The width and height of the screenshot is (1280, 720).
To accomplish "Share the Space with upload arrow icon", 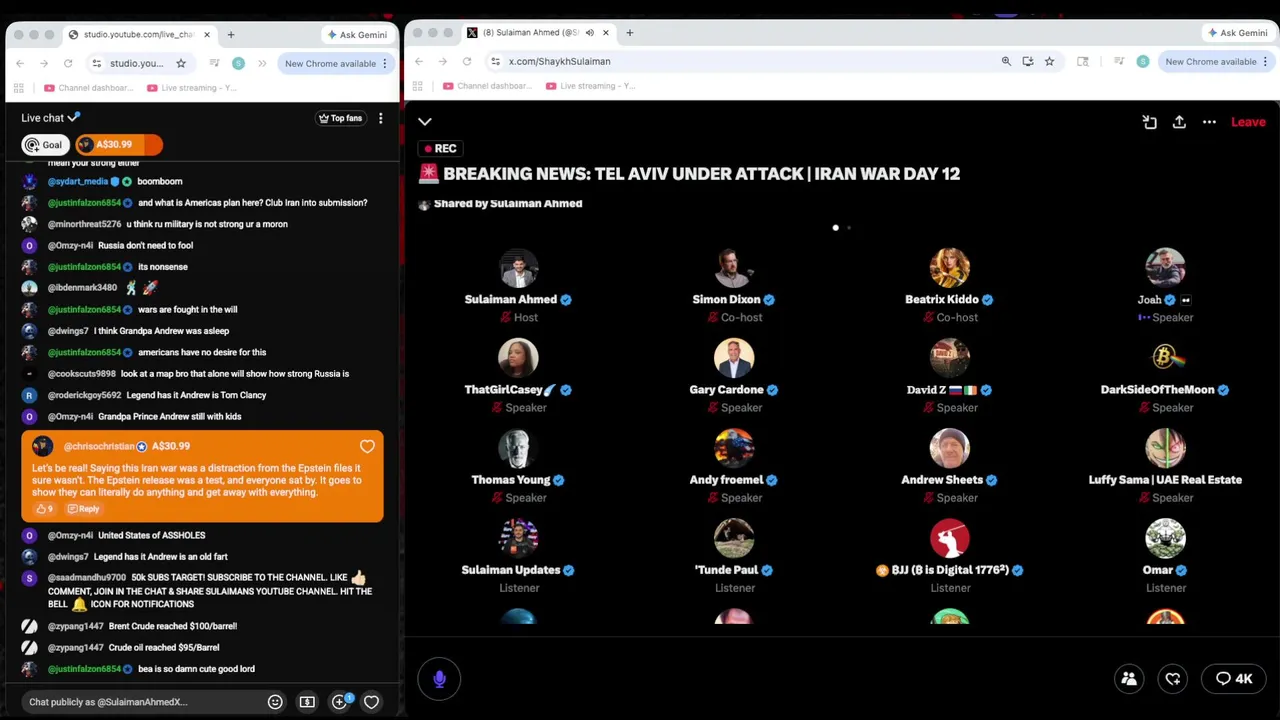I will 1179,122.
